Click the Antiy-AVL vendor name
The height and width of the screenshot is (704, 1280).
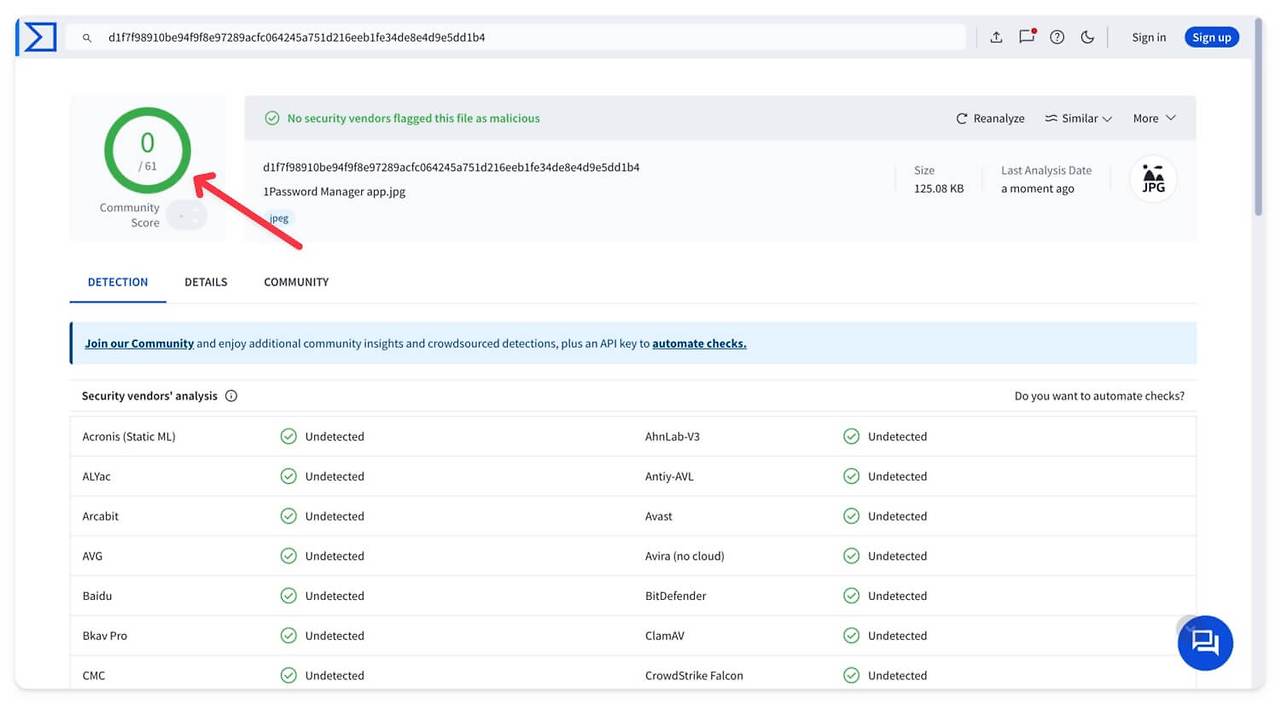[669, 476]
